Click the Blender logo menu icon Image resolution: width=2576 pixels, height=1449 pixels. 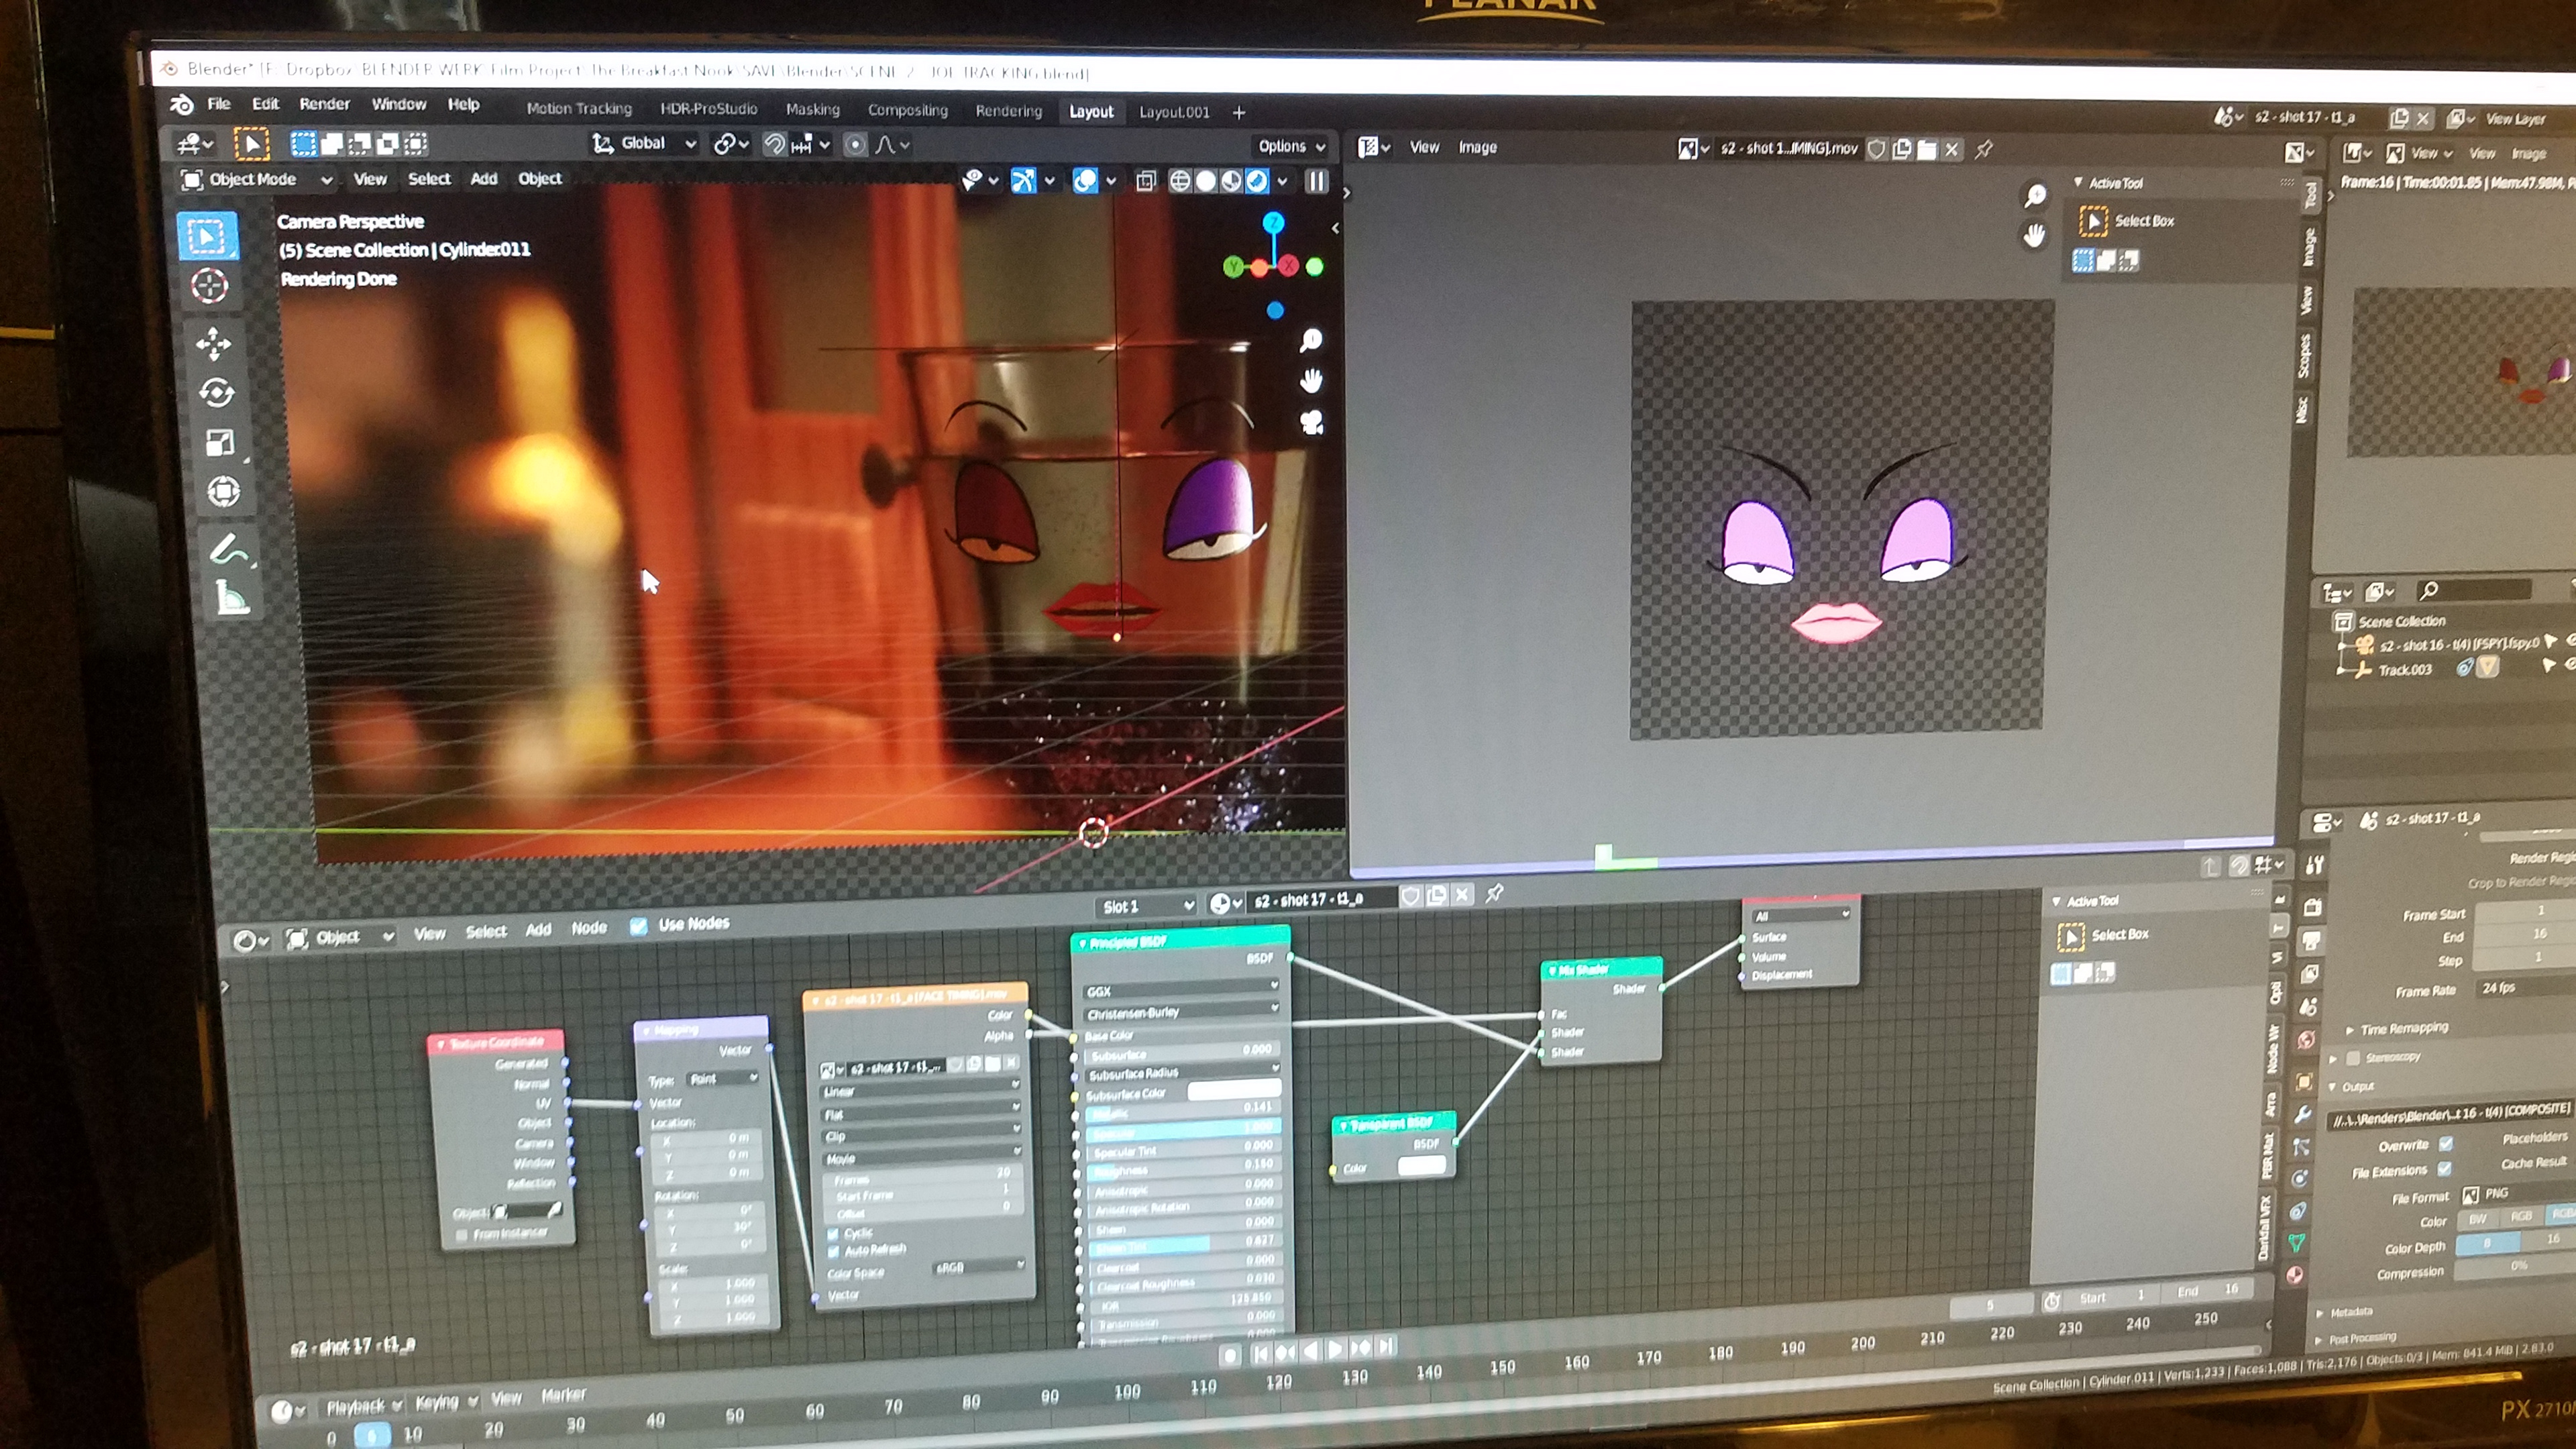182,104
